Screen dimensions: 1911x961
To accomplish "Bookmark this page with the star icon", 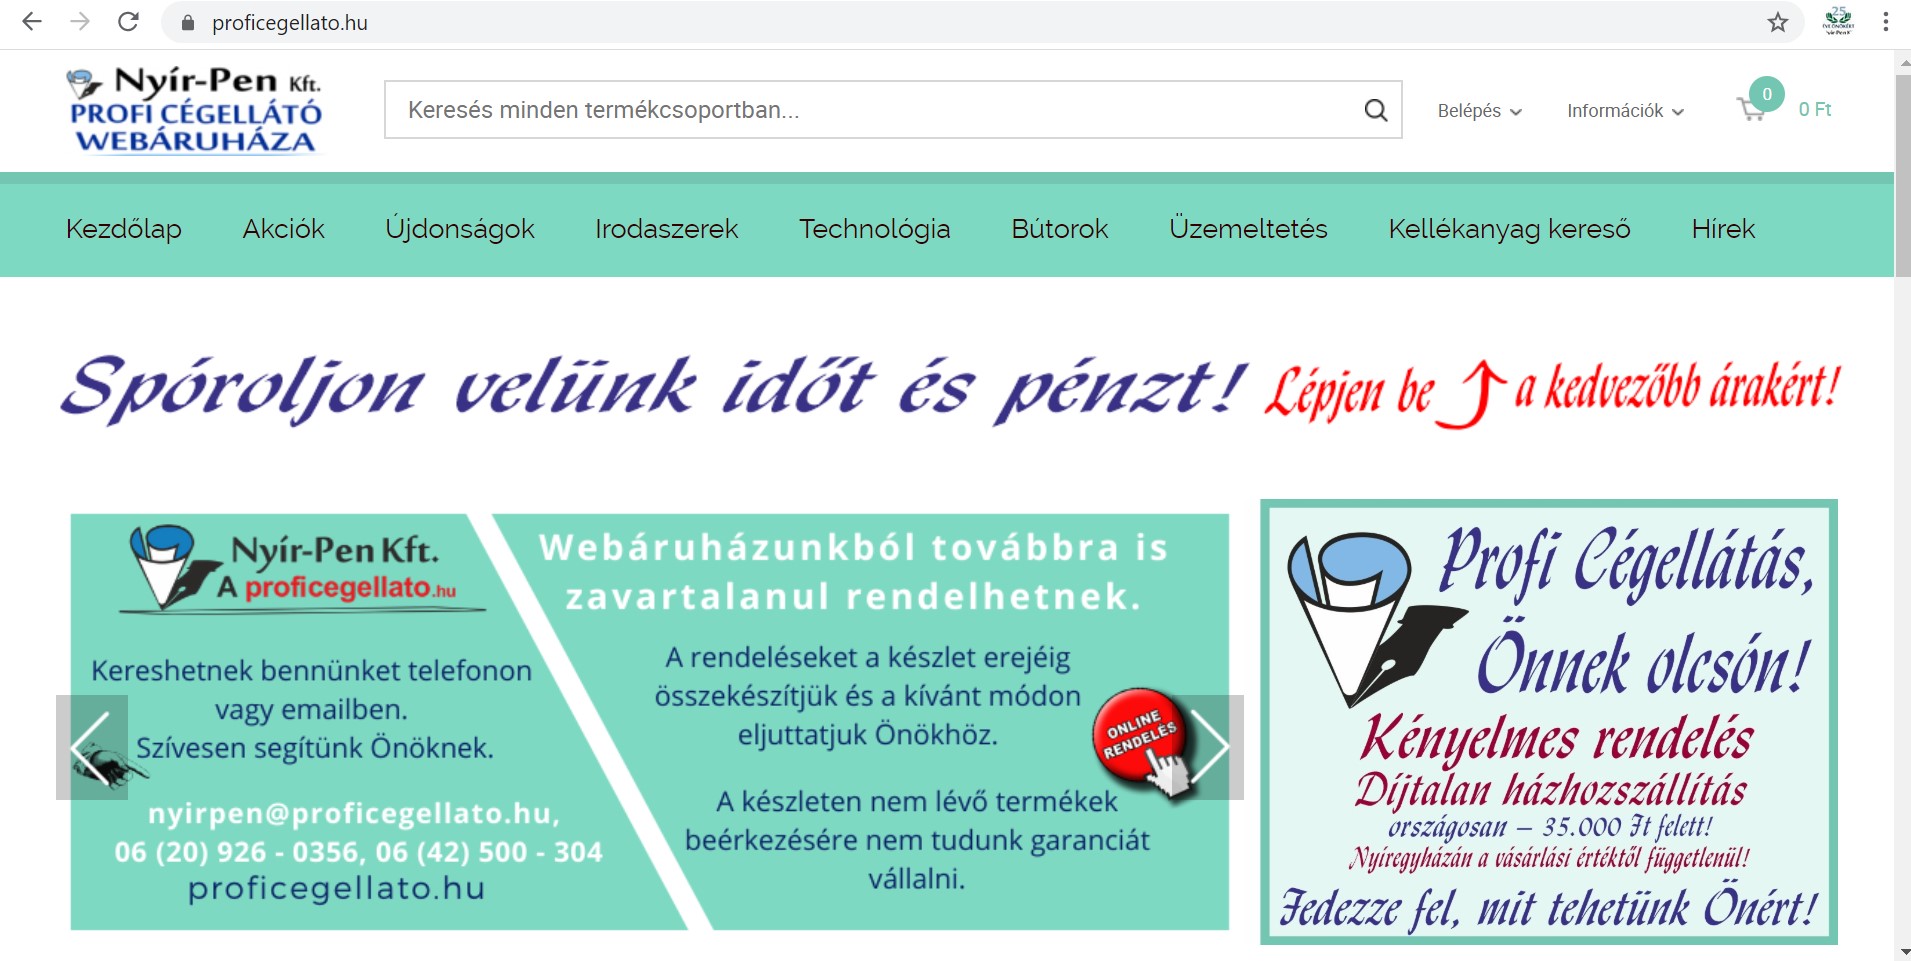I will point(1777,22).
